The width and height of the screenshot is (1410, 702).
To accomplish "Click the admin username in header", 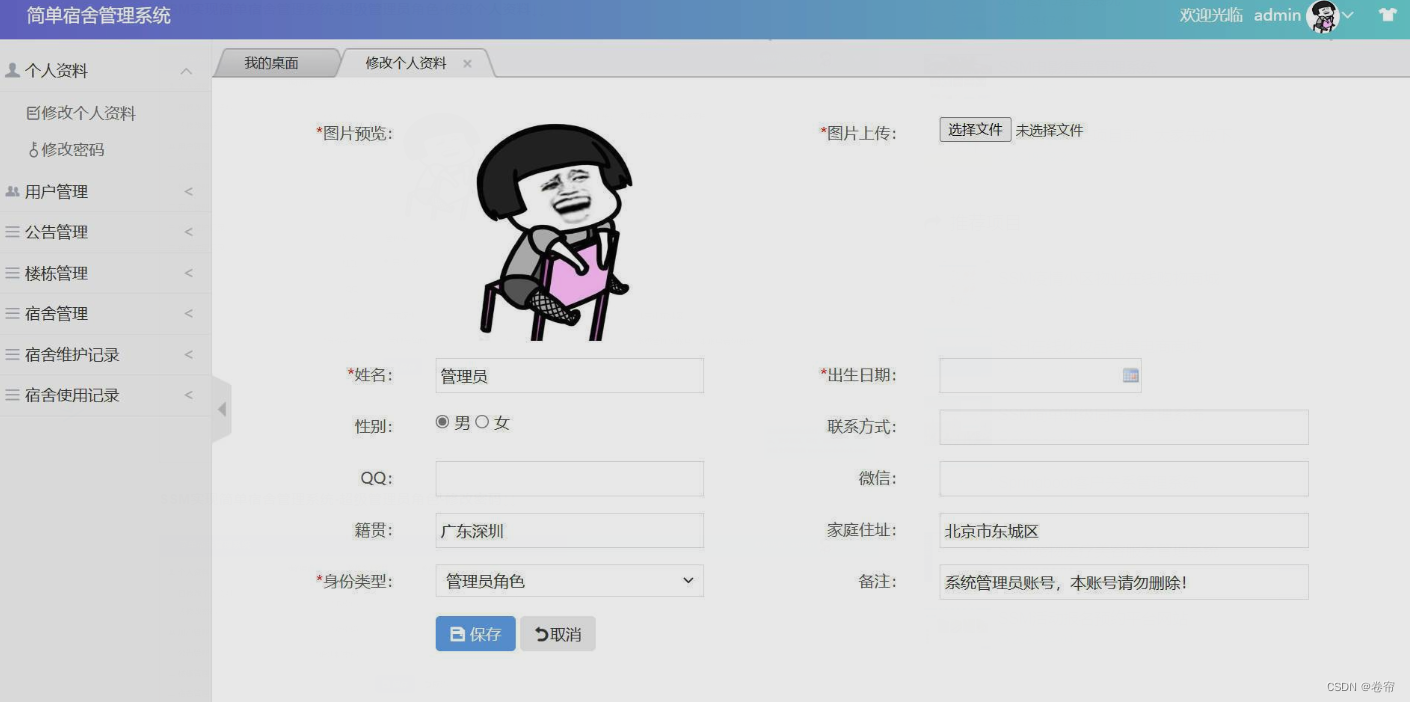I will click(1278, 15).
